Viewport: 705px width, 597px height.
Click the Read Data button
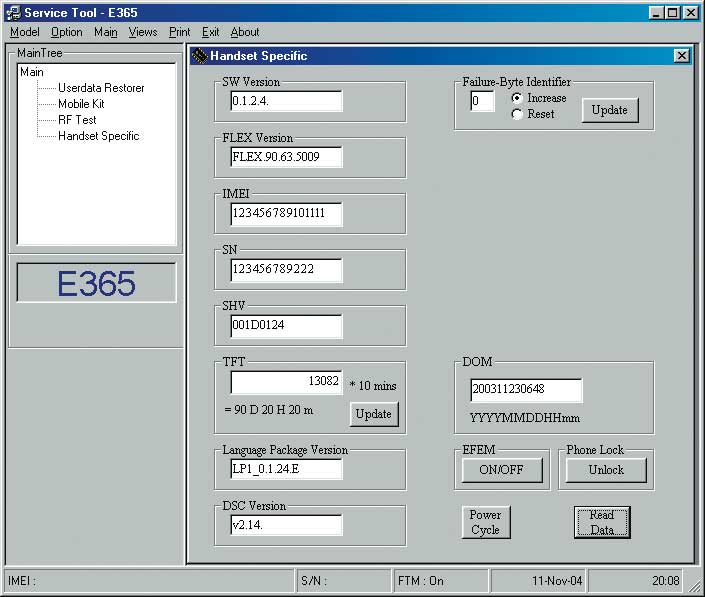tap(602, 522)
